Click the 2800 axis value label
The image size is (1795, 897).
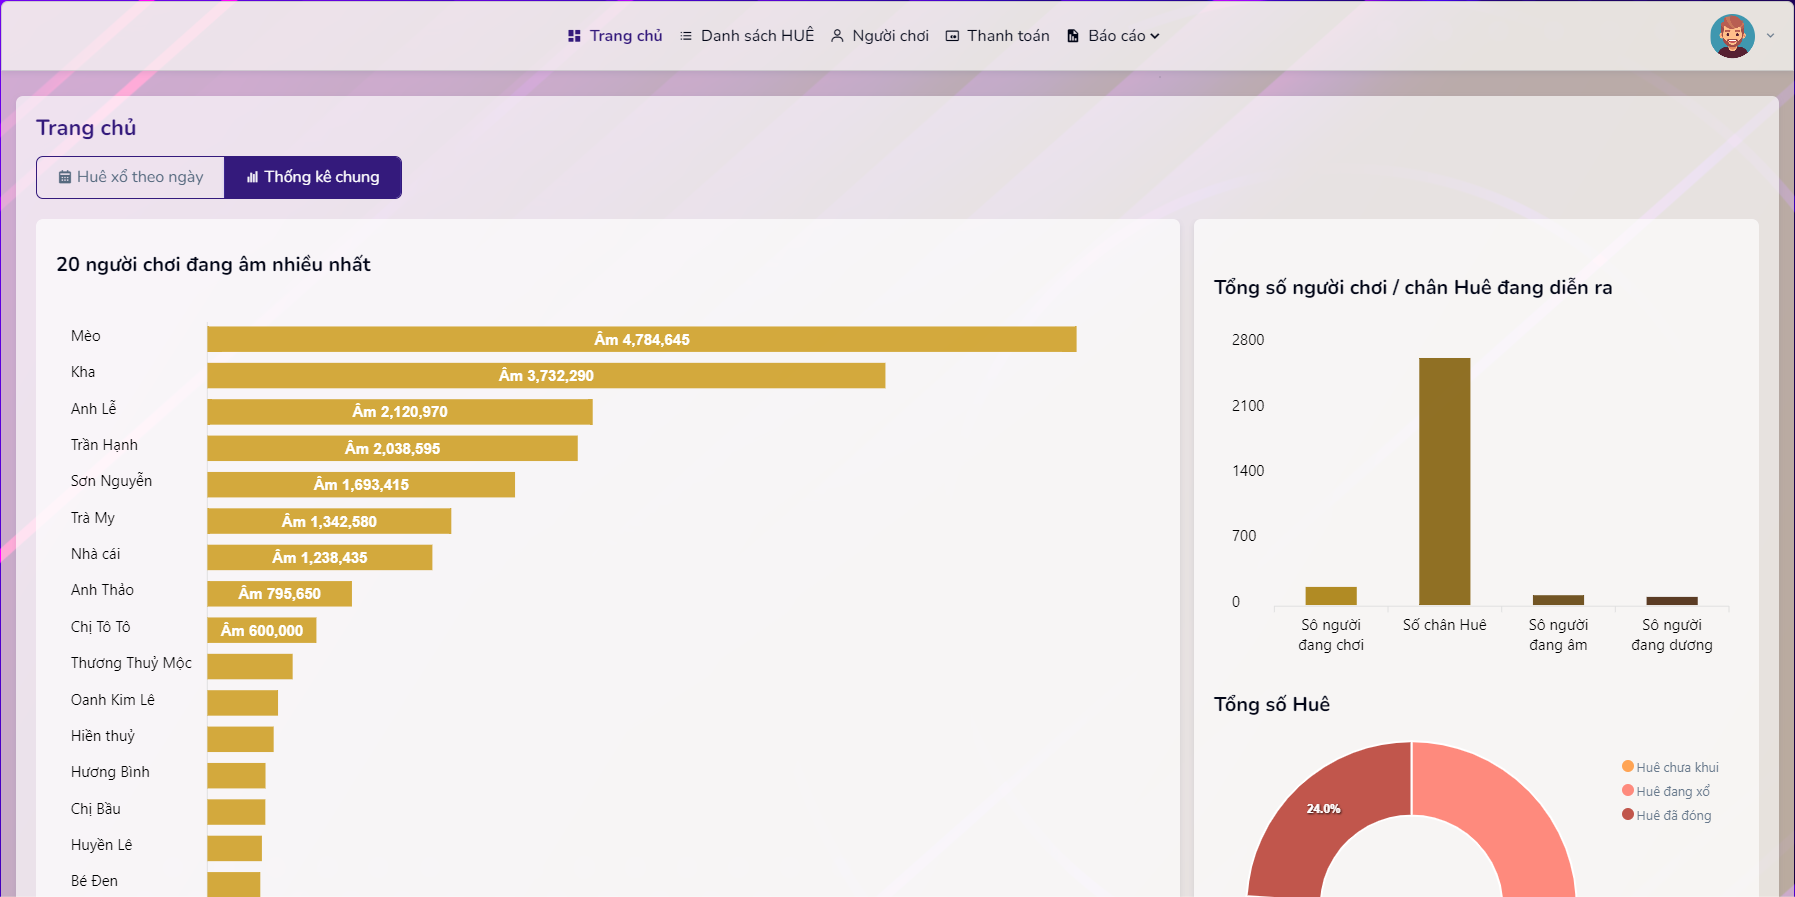click(x=1248, y=340)
